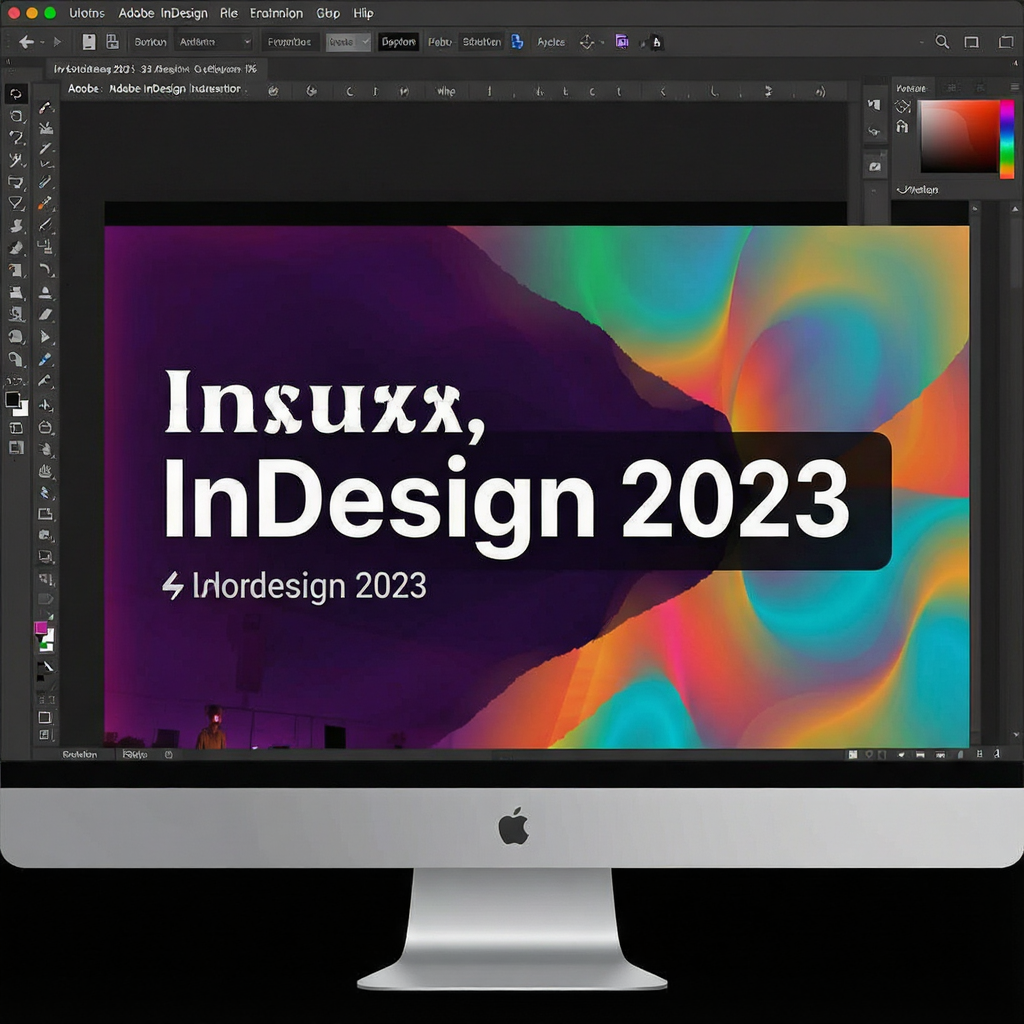Choose the inverted-triangle shaped tool
This screenshot has width=1024, height=1024.
click(16, 204)
